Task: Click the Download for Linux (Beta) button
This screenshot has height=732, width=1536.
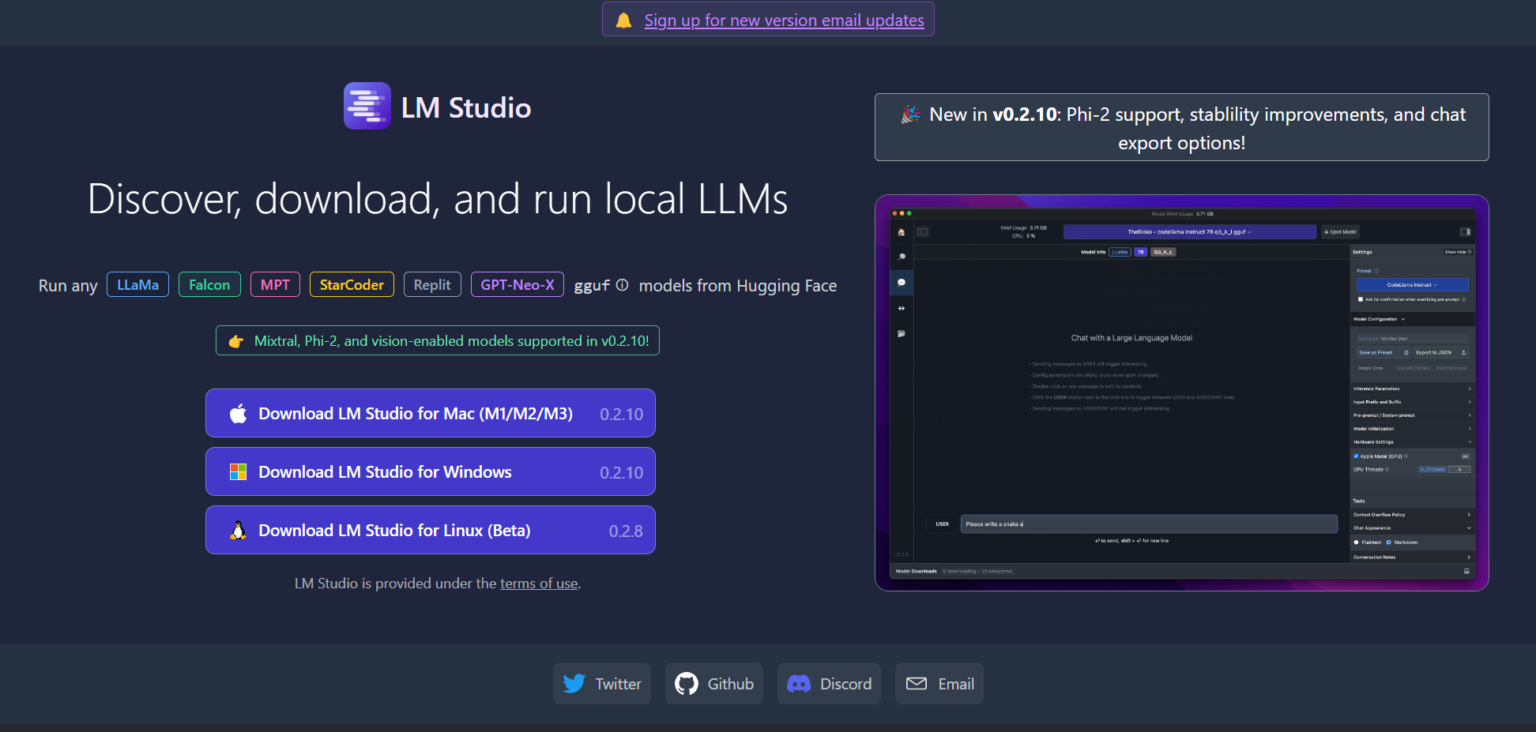Action: coord(430,530)
